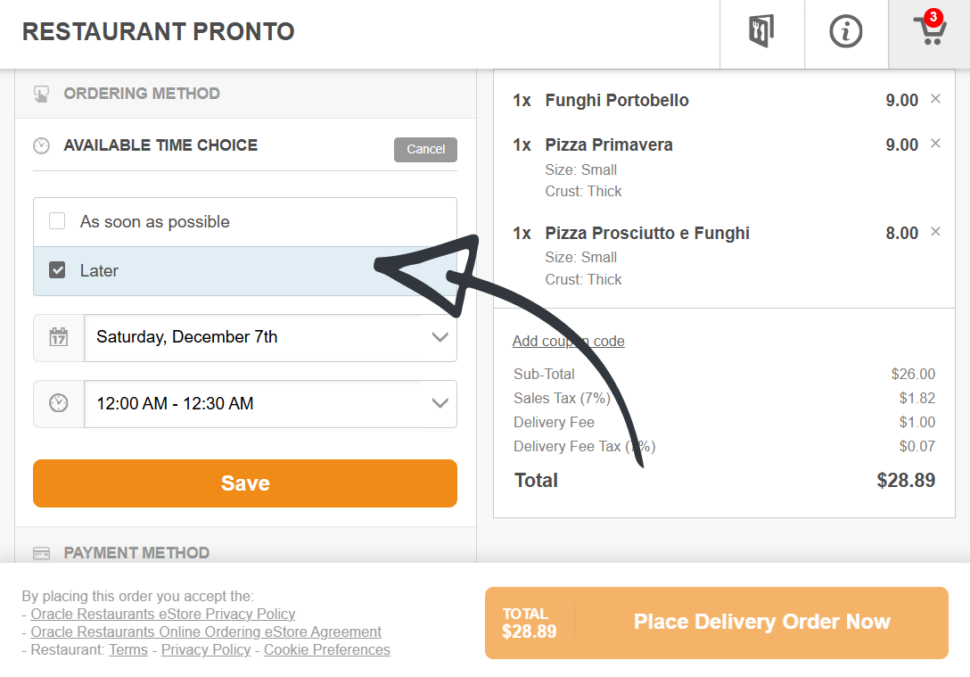Screen dimensions: 970x677
Task: Open the restaurant menu icon beside info
Action: coord(761,30)
